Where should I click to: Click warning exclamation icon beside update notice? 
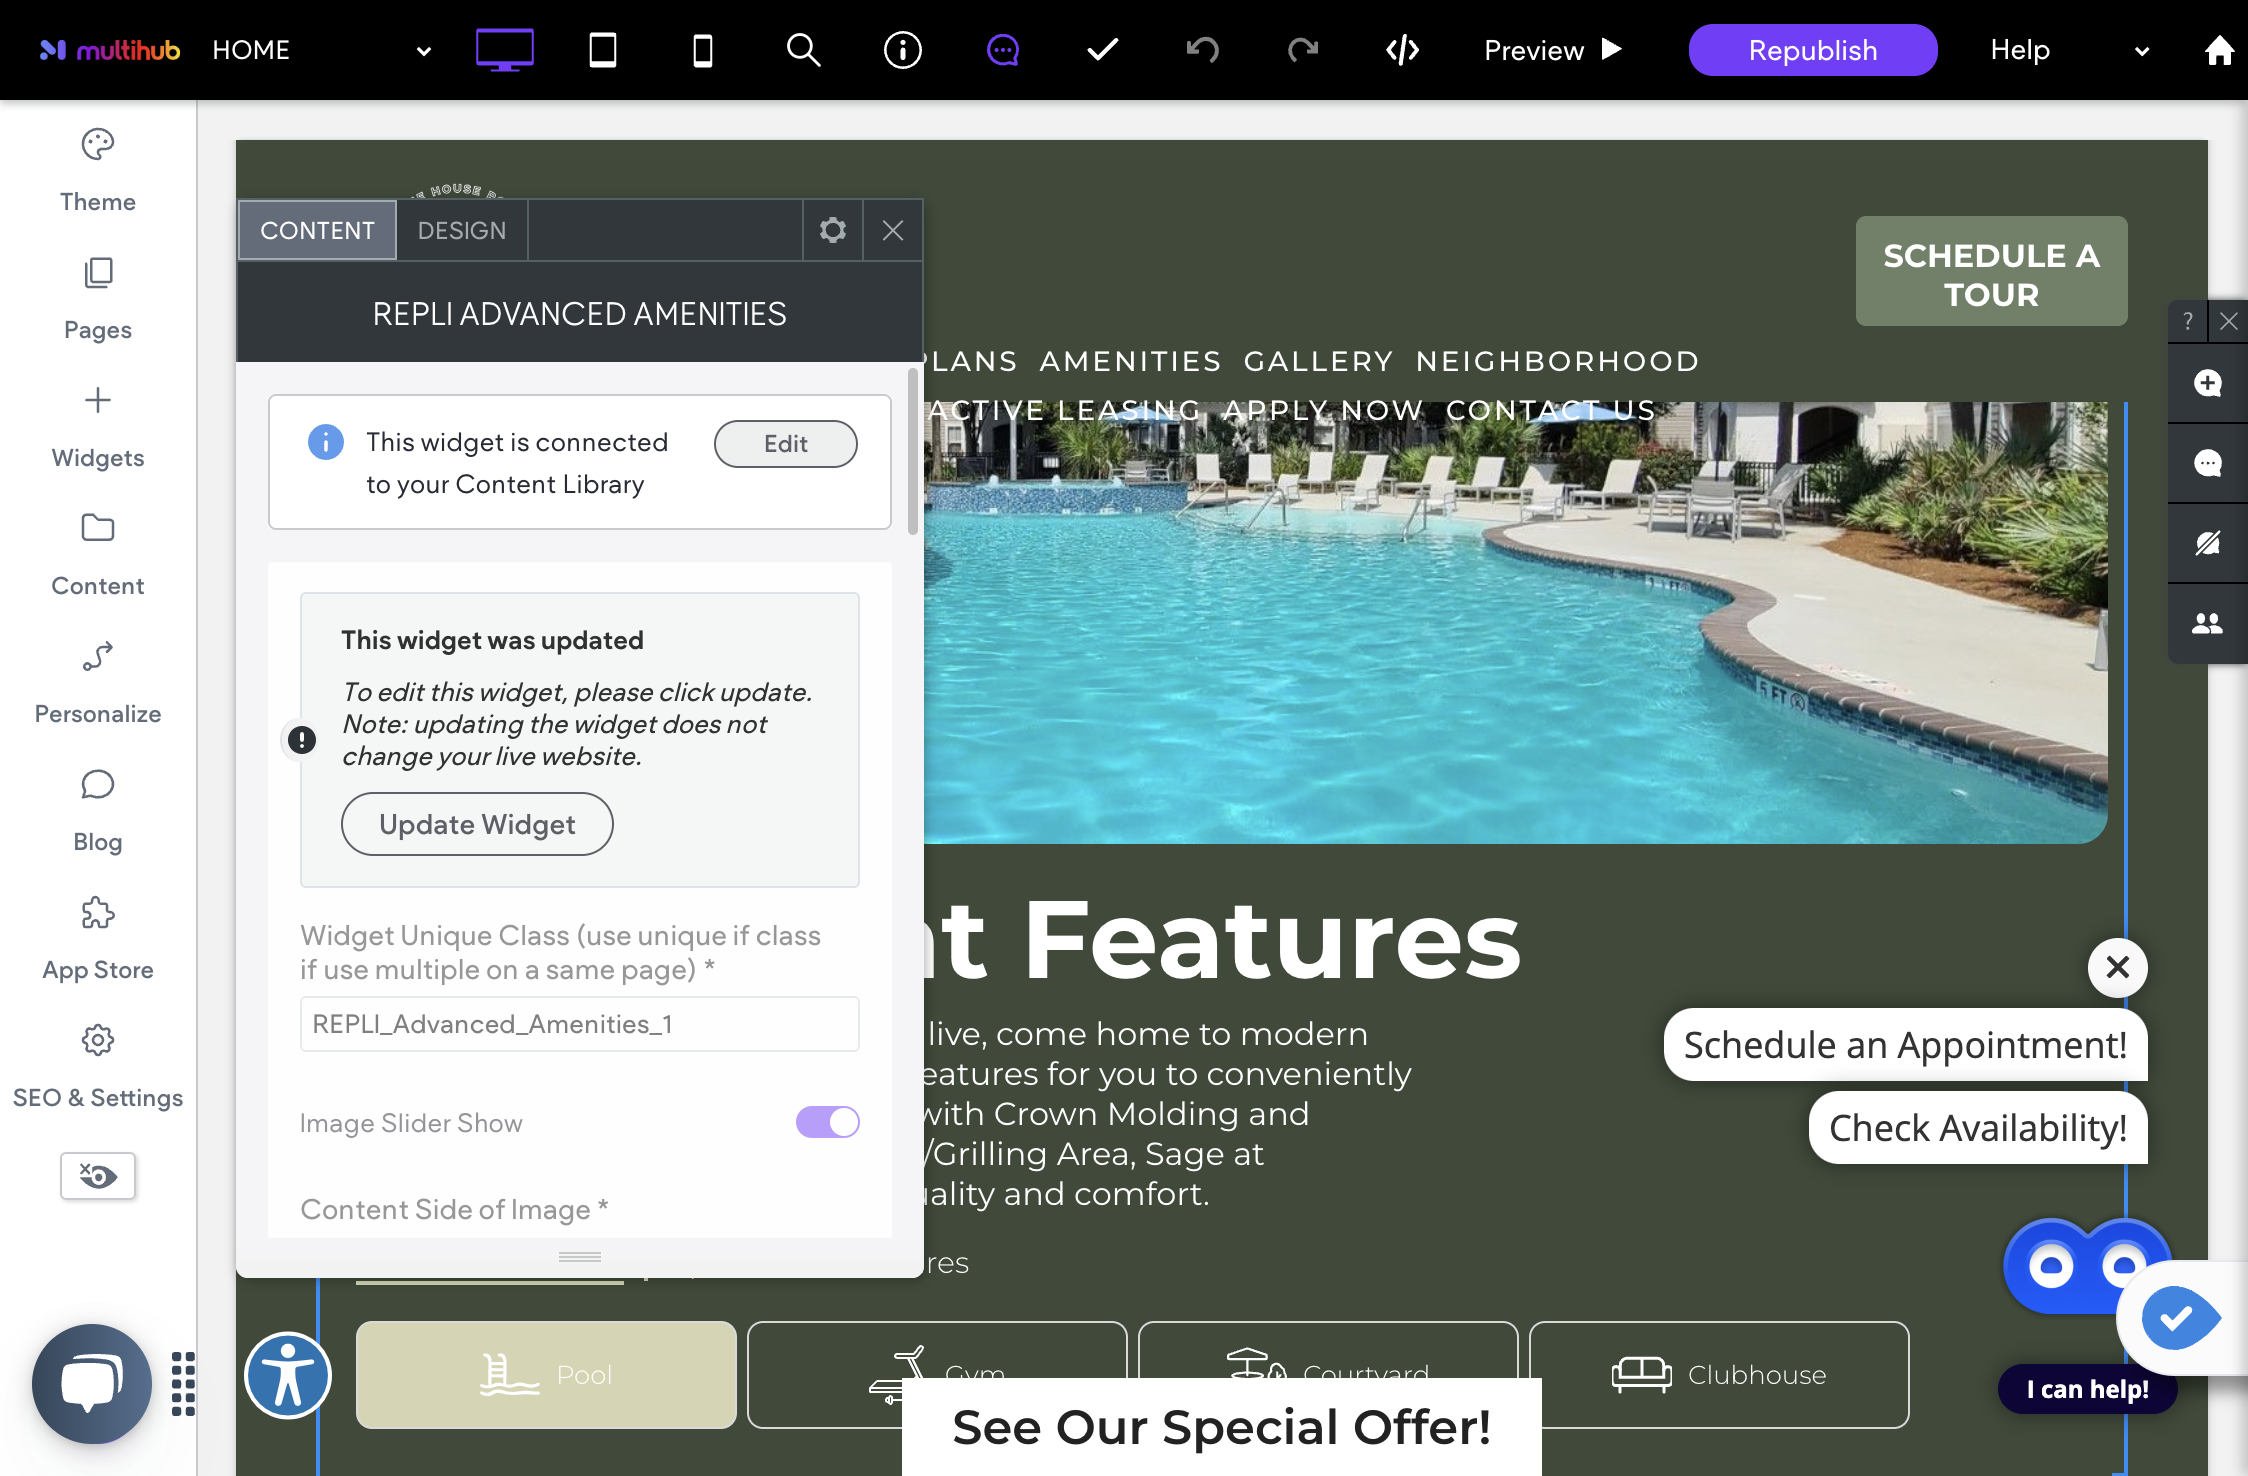click(301, 740)
